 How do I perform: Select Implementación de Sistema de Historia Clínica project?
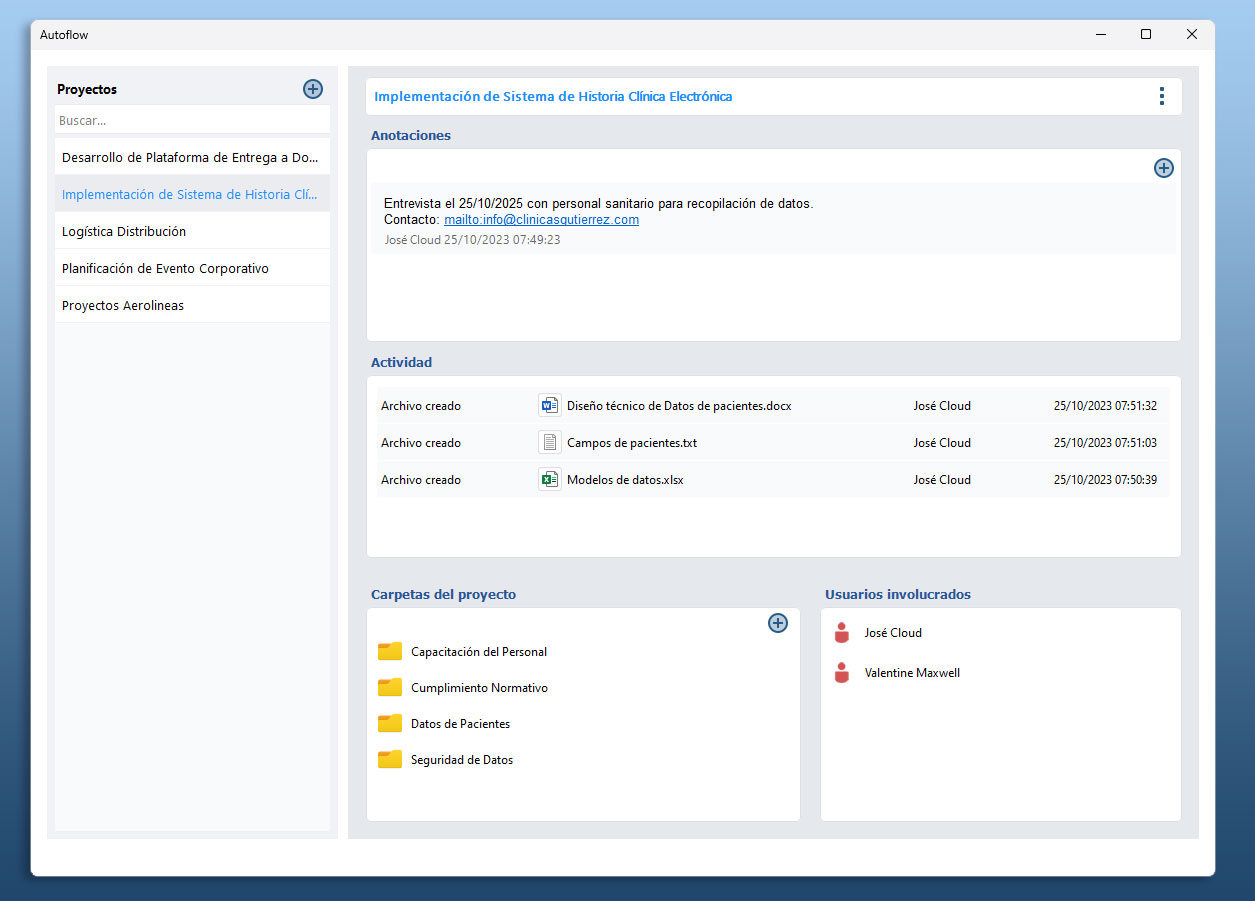tap(192, 194)
